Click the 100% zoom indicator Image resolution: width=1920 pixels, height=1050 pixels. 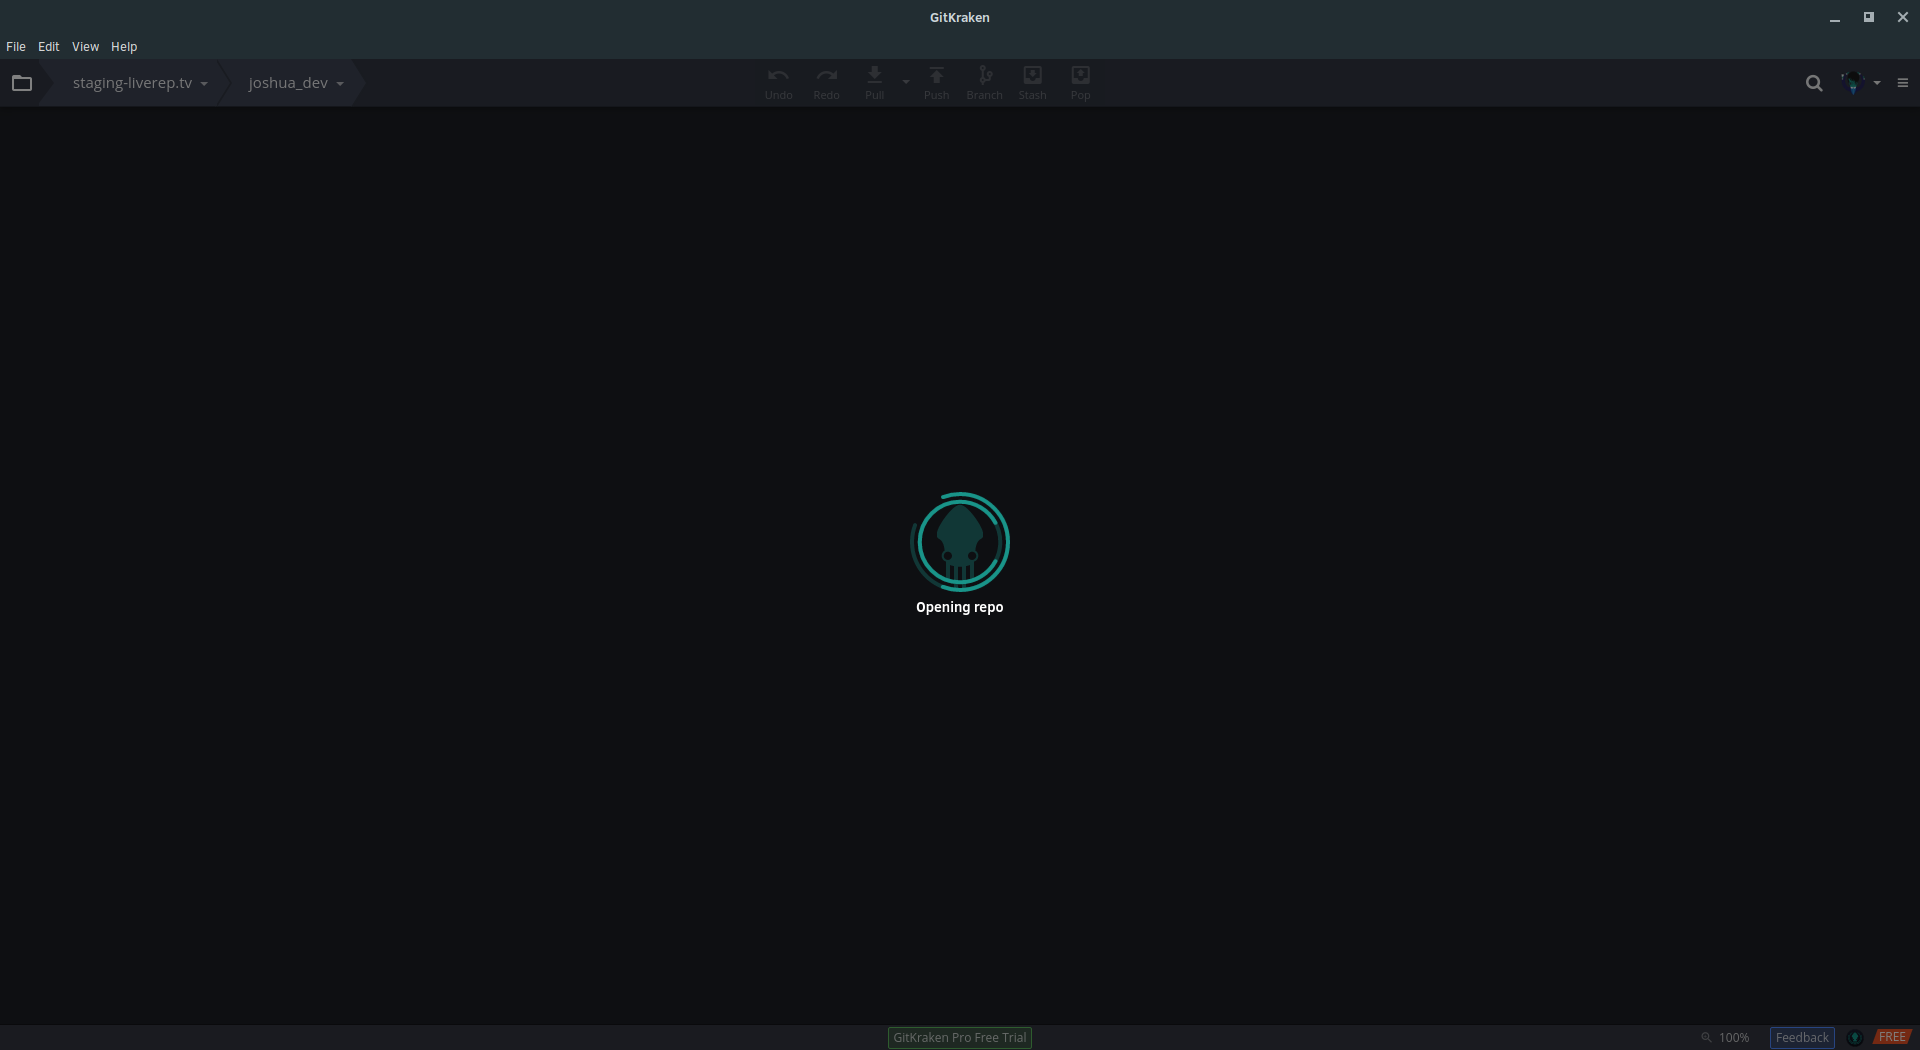(x=1725, y=1038)
